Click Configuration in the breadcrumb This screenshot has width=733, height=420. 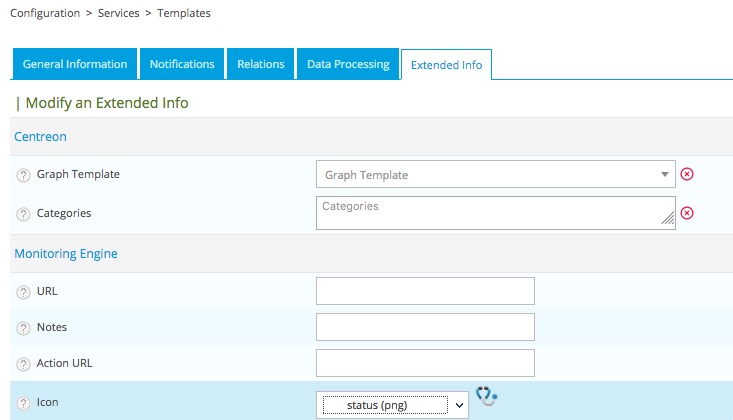[44, 13]
